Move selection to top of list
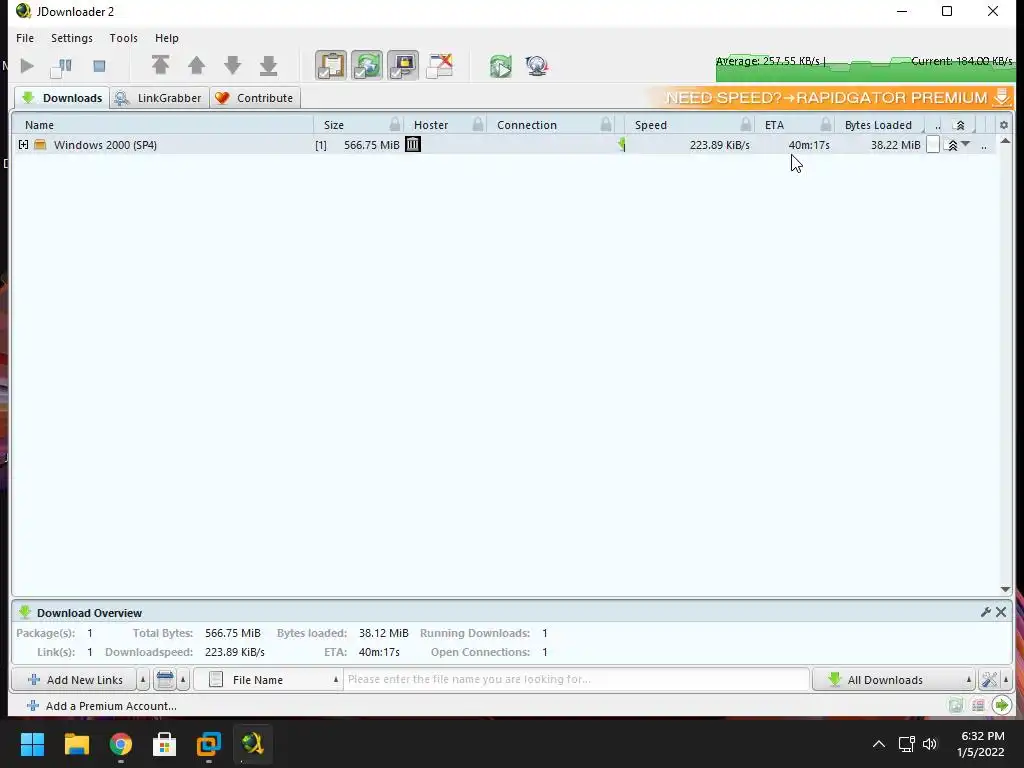Viewport: 1024px width, 768px height. 160,66
